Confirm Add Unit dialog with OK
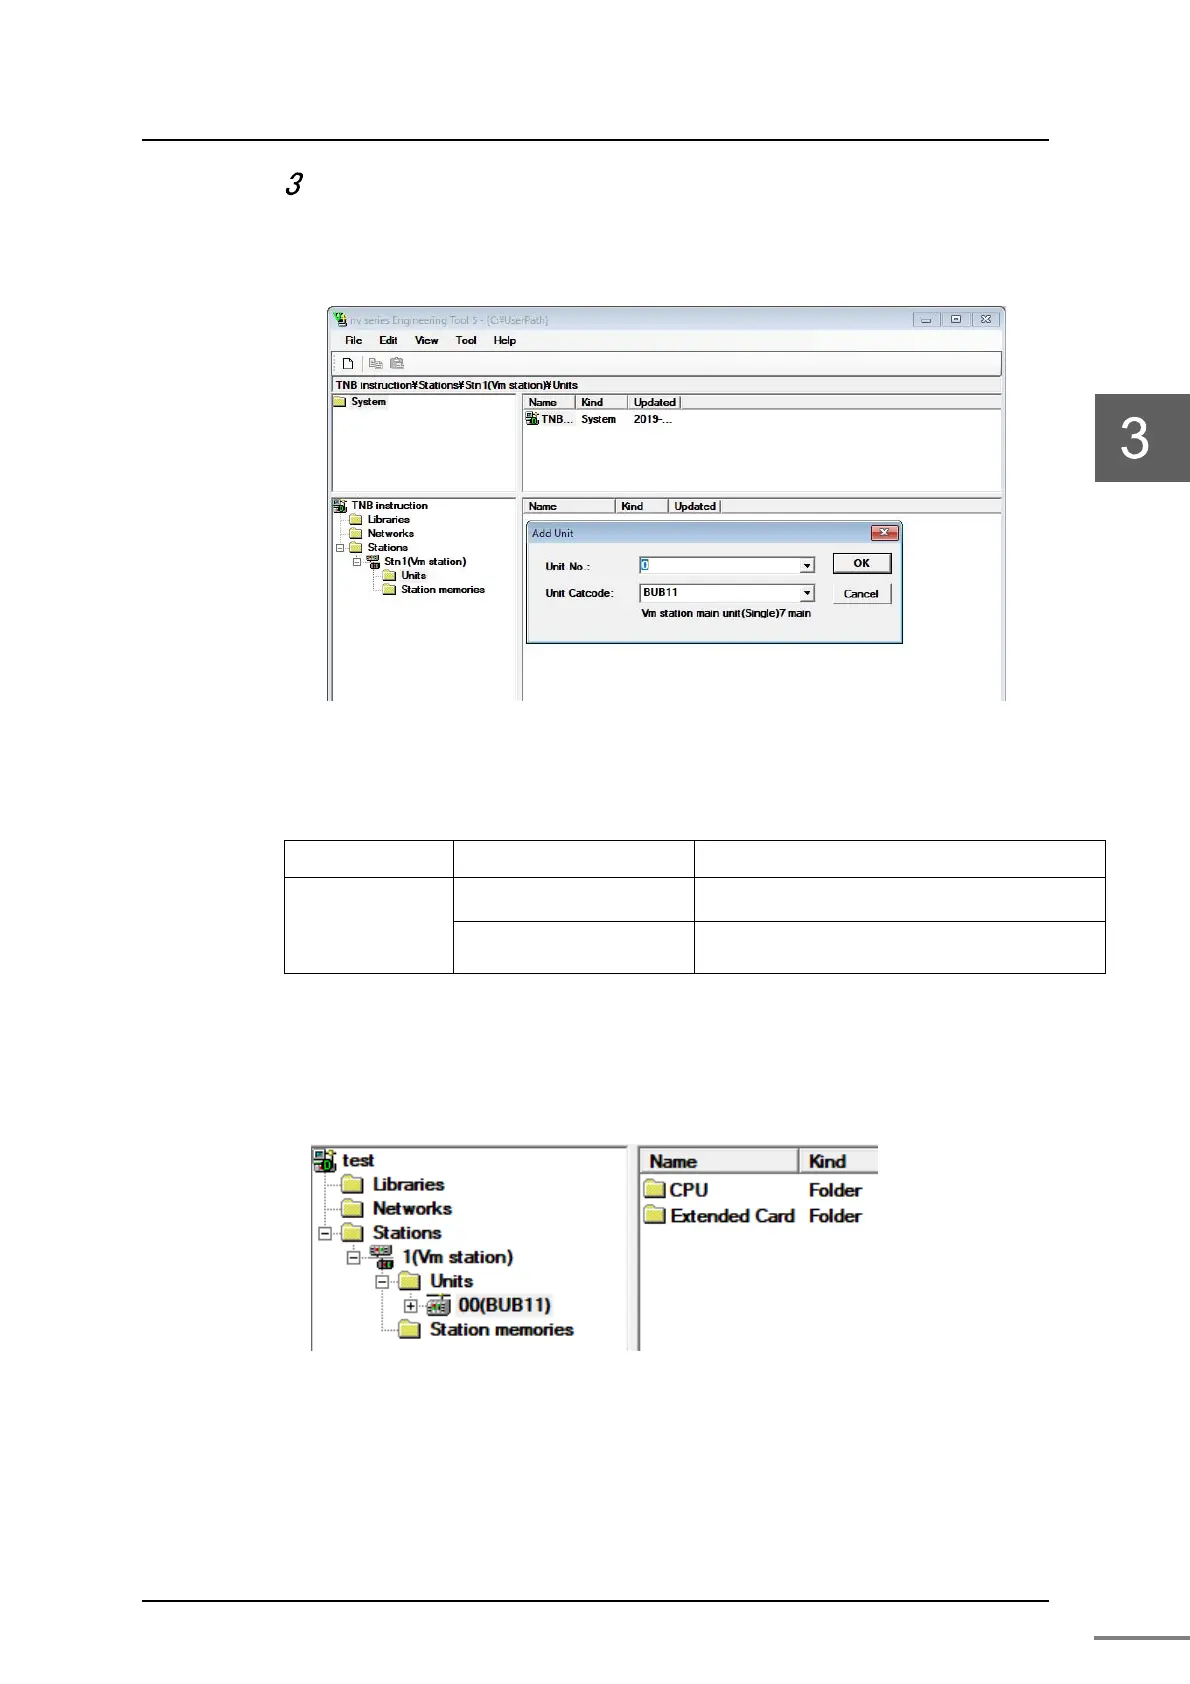The image size is (1190, 1684). click(862, 564)
